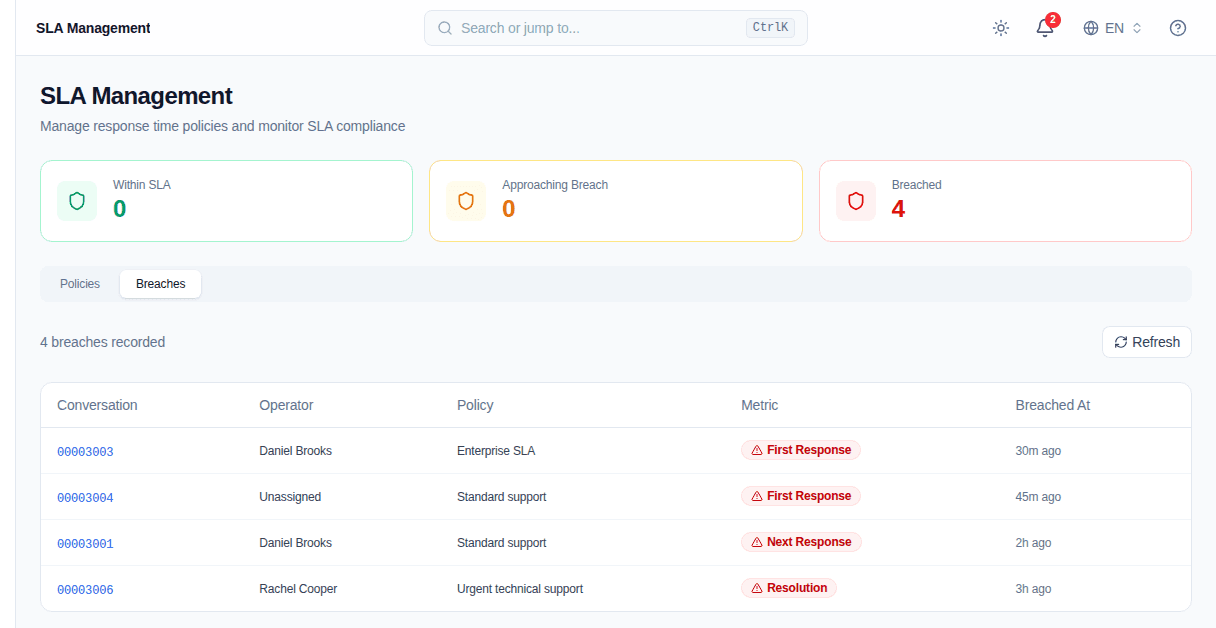Click the red Breached shield icon
1216x628 pixels.
(x=856, y=201)
